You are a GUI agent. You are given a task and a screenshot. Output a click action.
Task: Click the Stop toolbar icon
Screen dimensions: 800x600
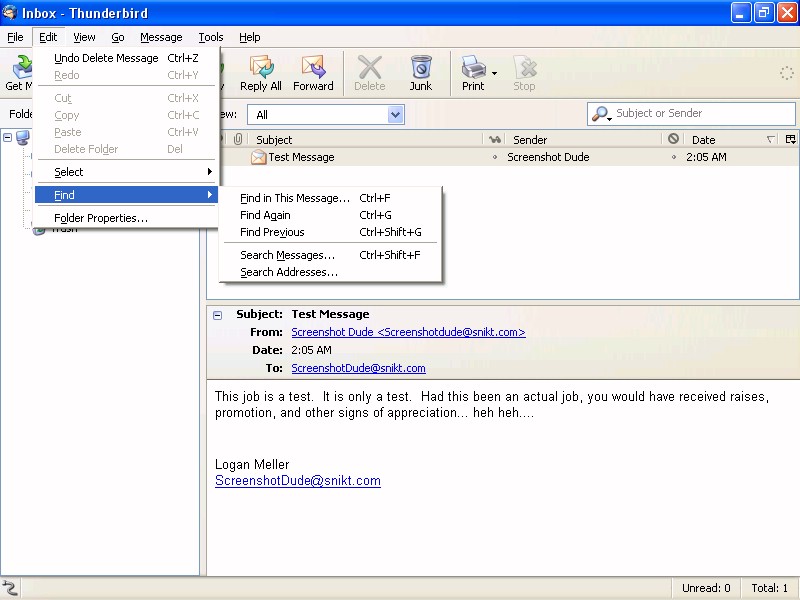coord(524,73)
